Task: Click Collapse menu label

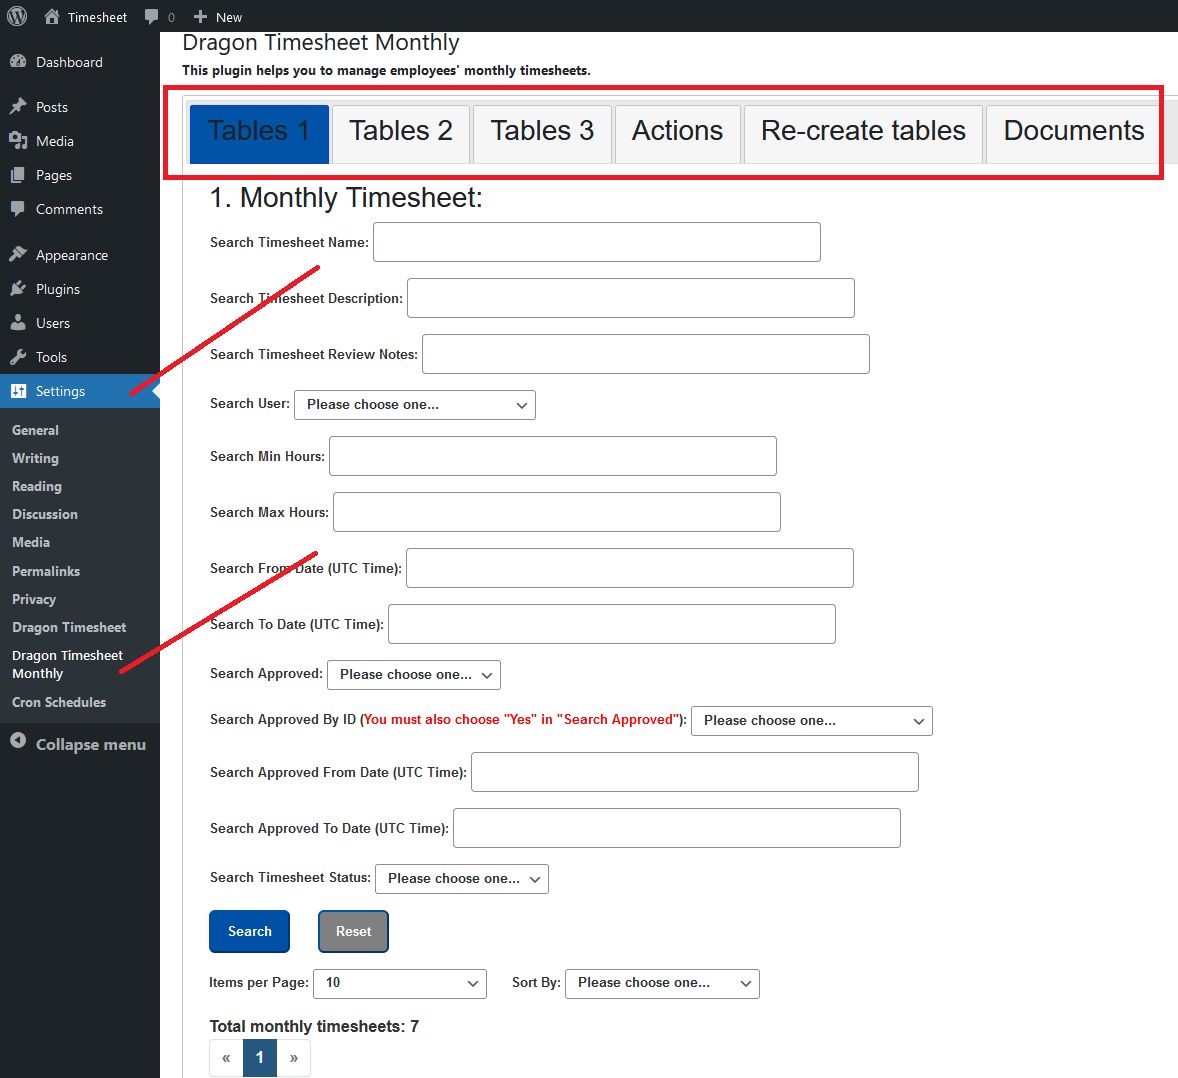Action: (x=91, y=744)
